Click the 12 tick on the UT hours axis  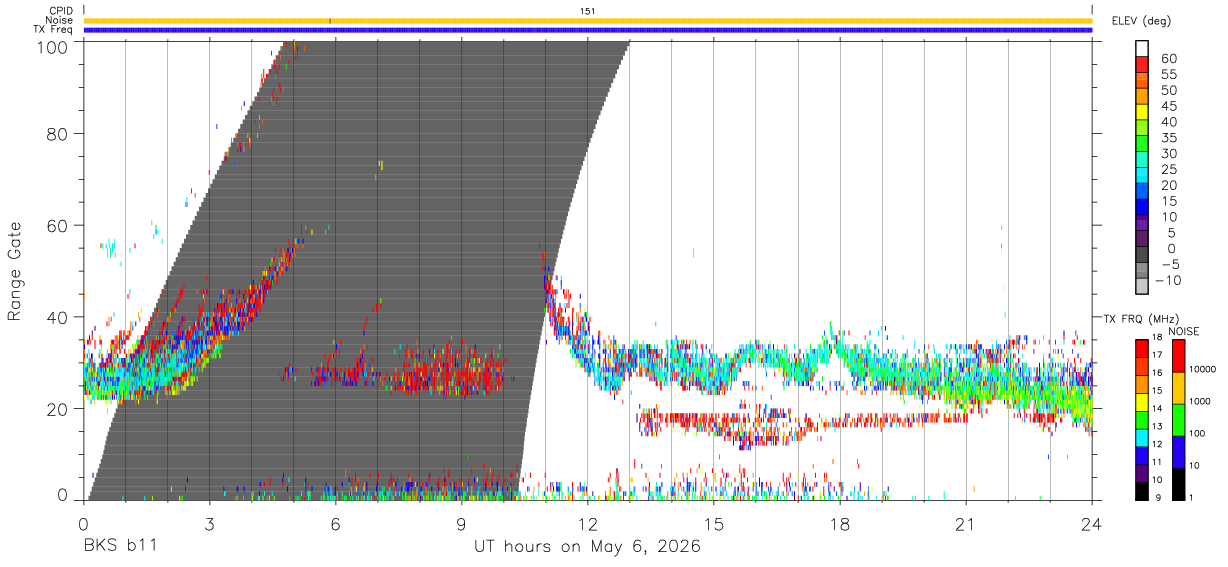pyautogui.click(x=588, y=524)
